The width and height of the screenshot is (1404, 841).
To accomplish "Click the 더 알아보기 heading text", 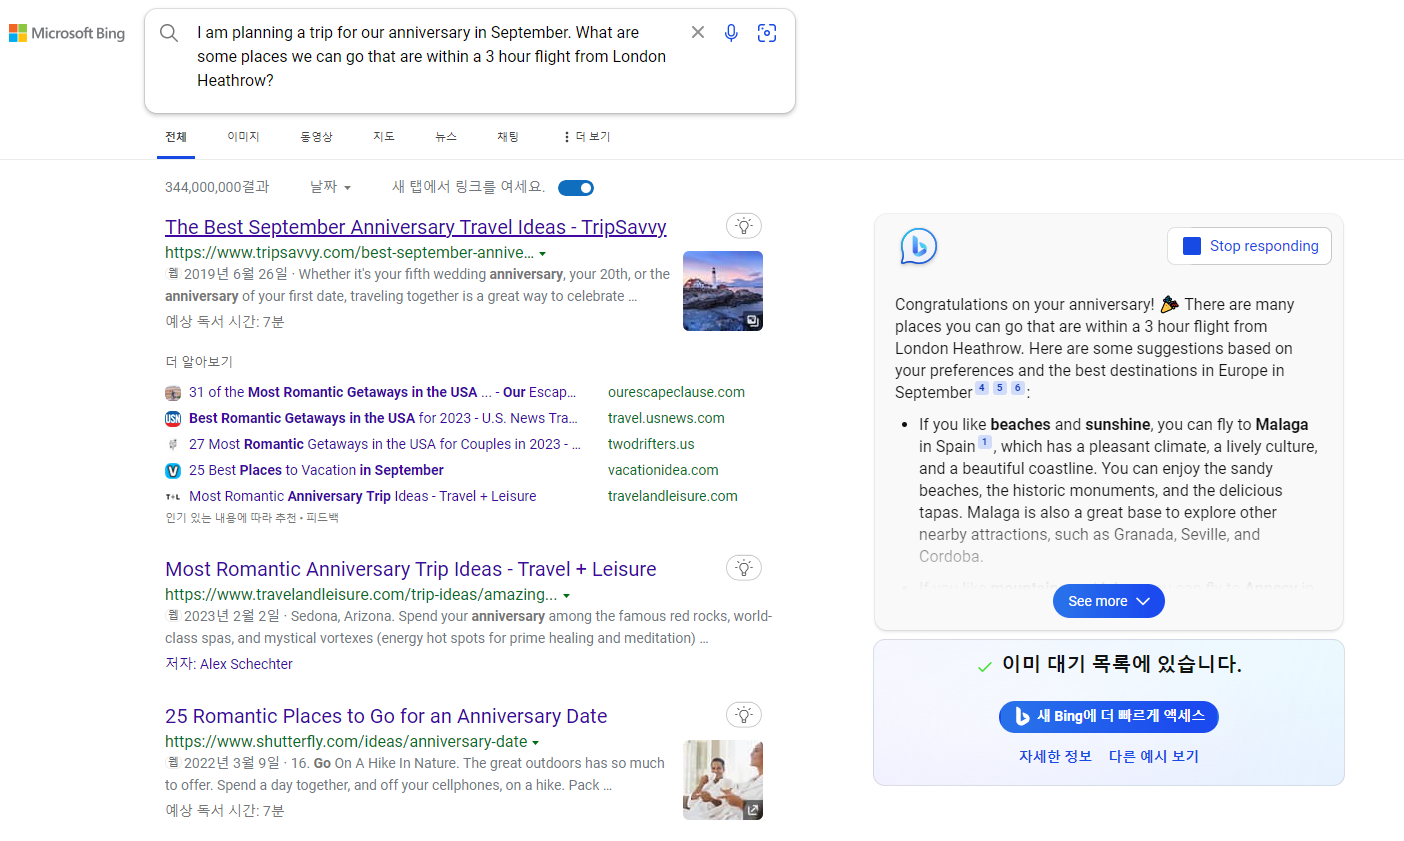I will (199, 362).
